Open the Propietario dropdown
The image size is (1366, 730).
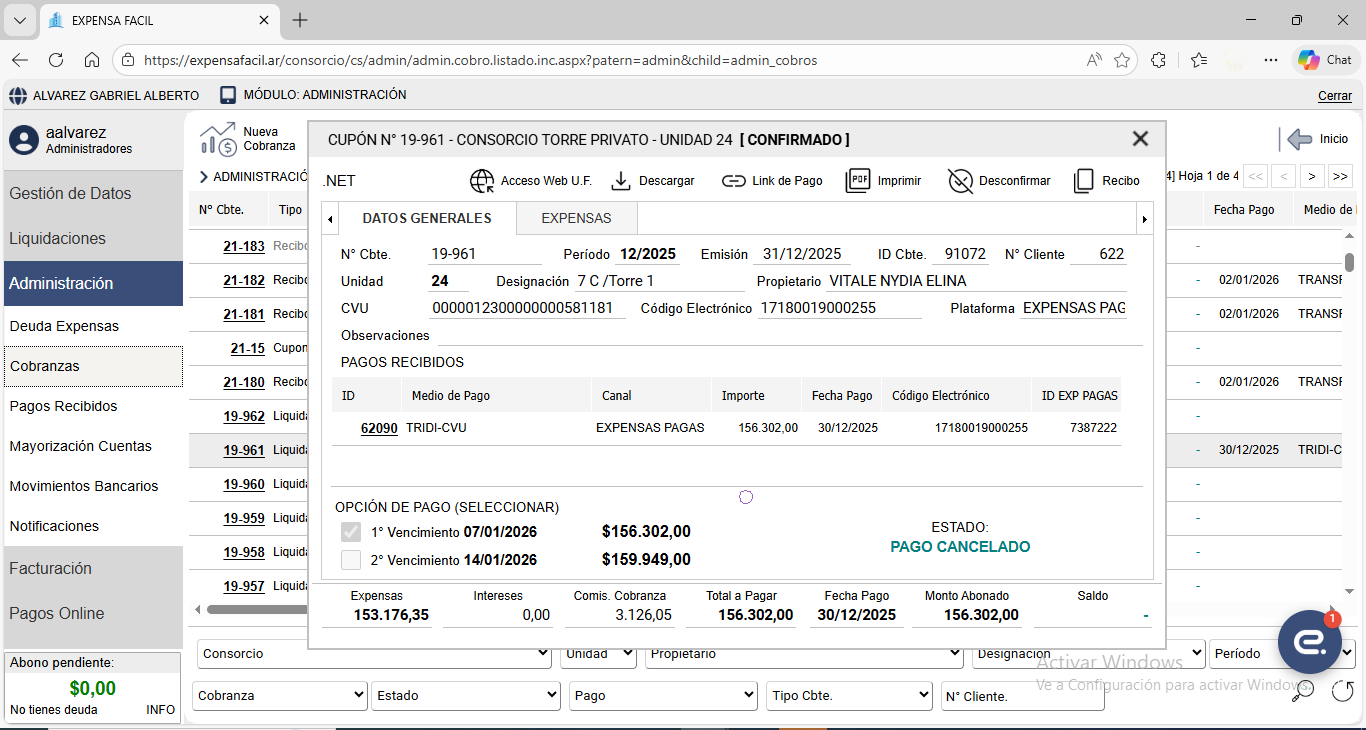coord(805,654)
